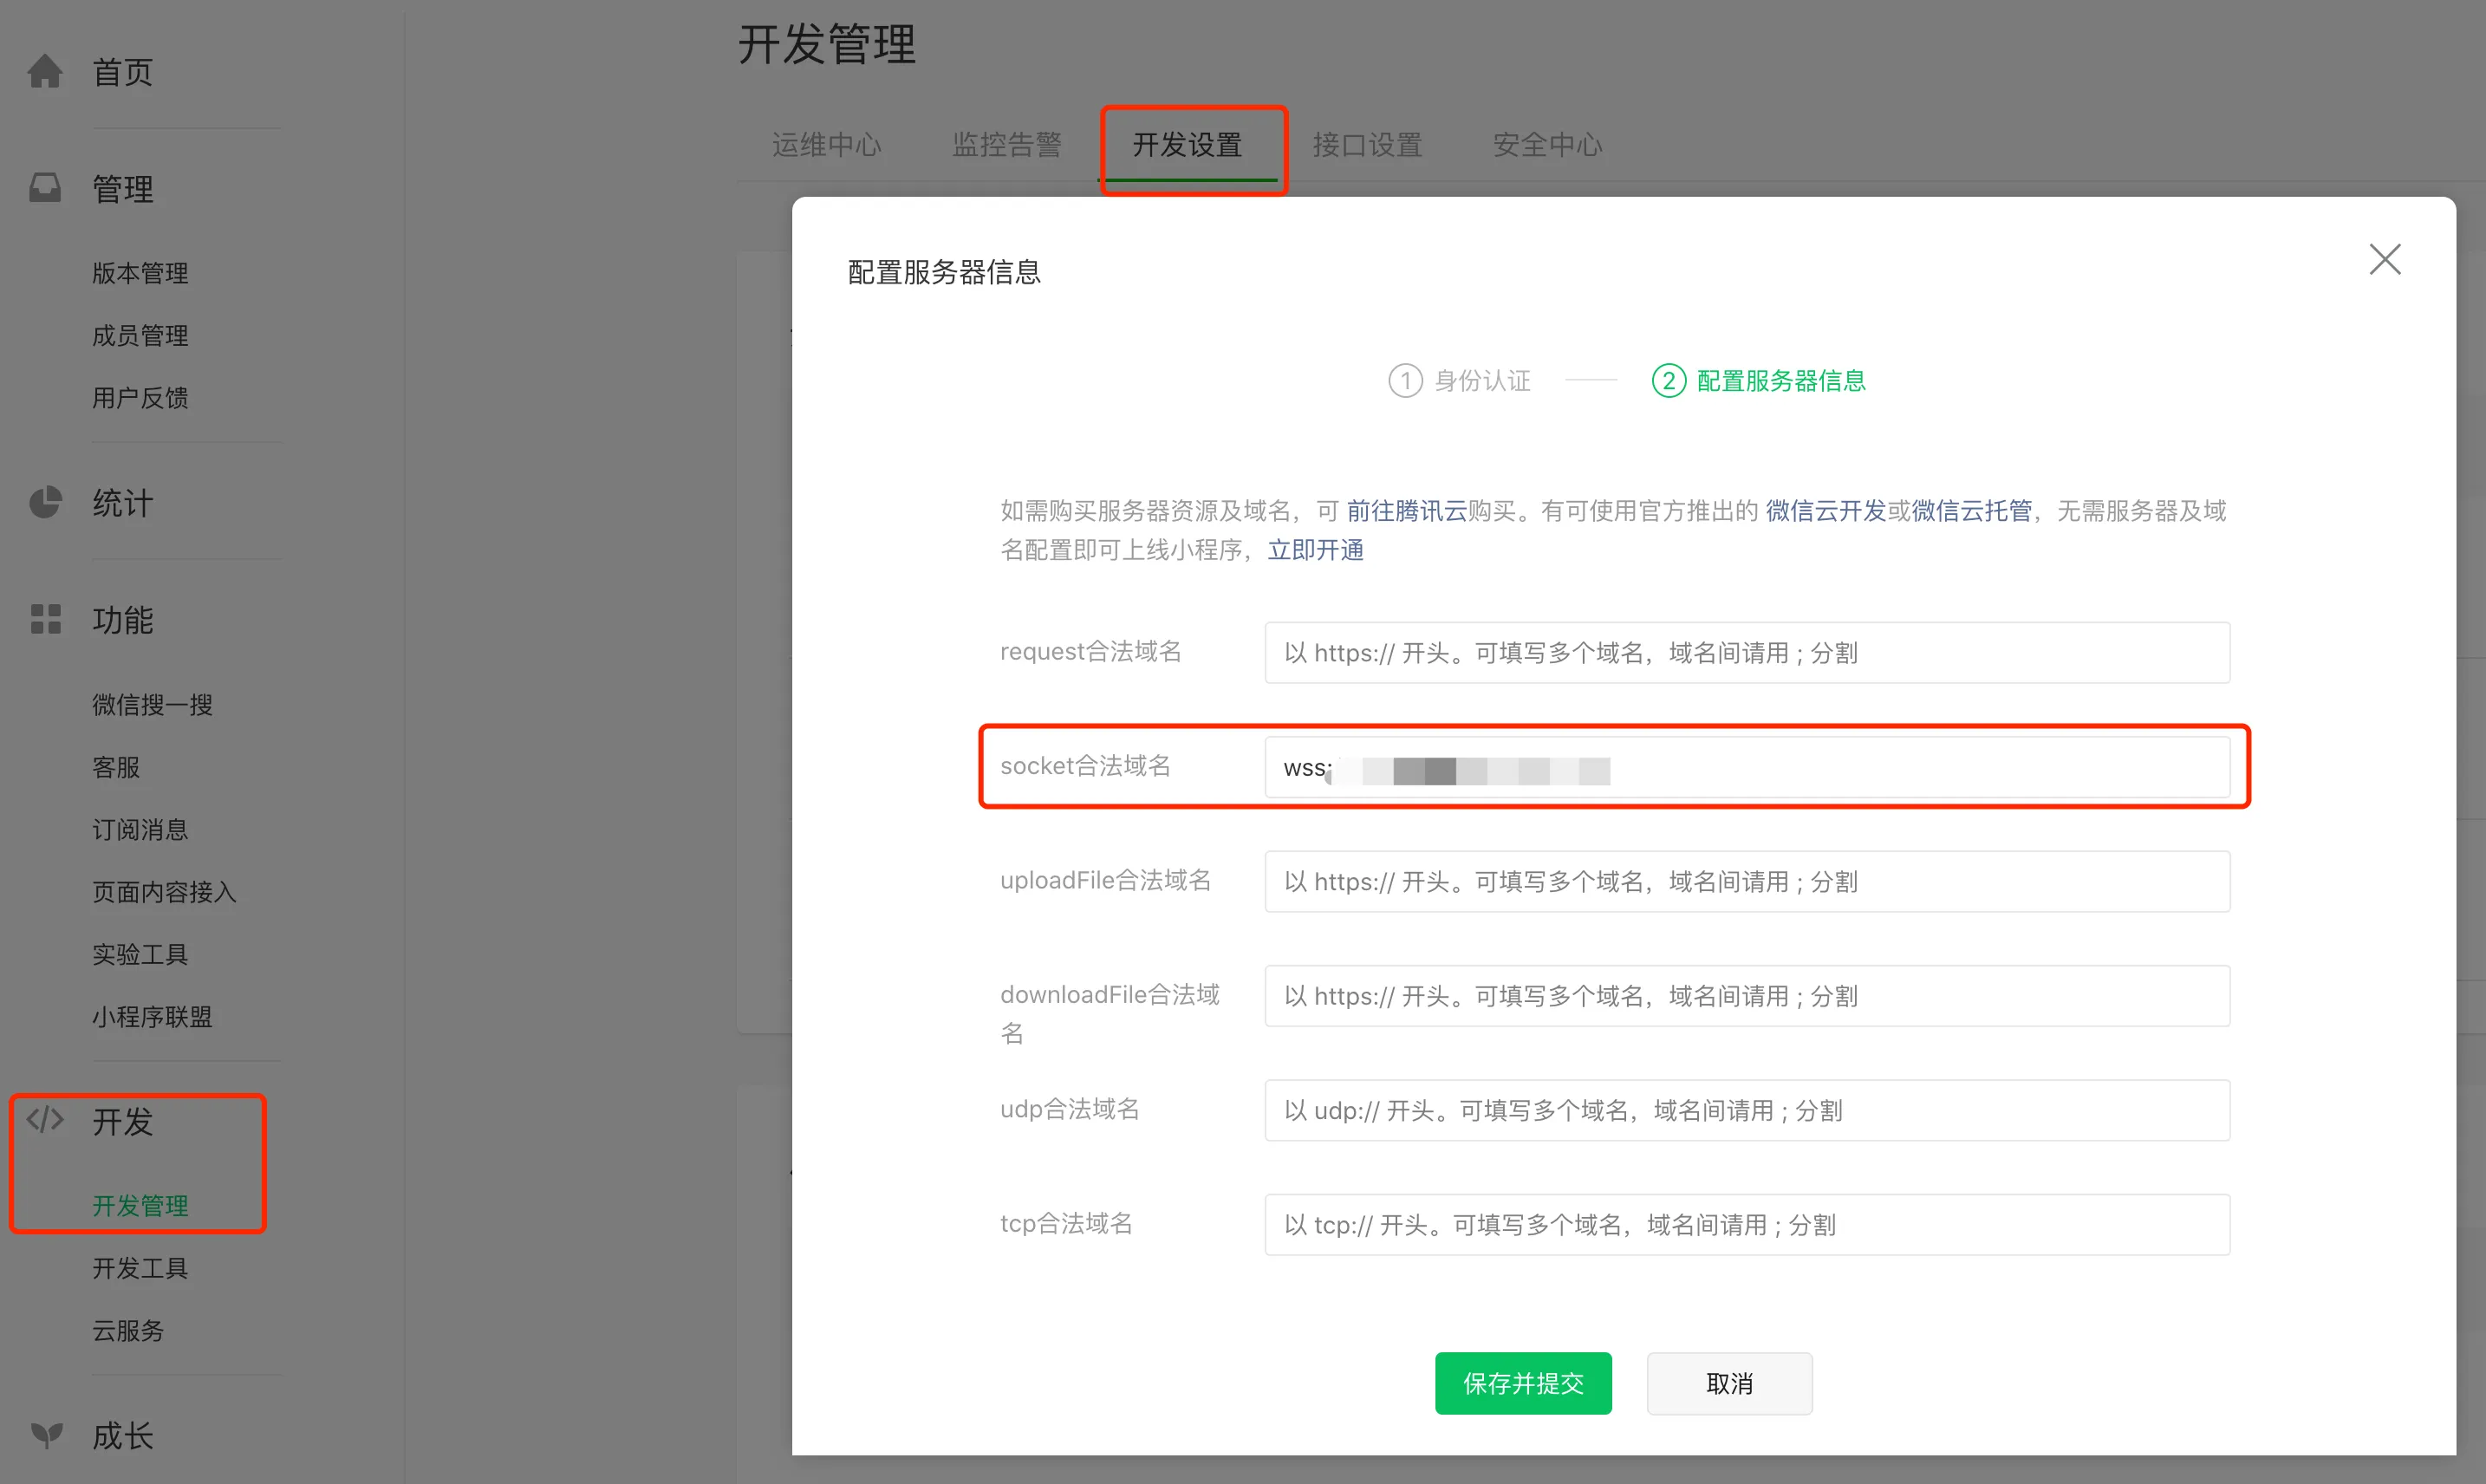The width and height of the screenshot is (2486, 1484).
Task: Click the 取消 button
Action: point(1729,1383)
